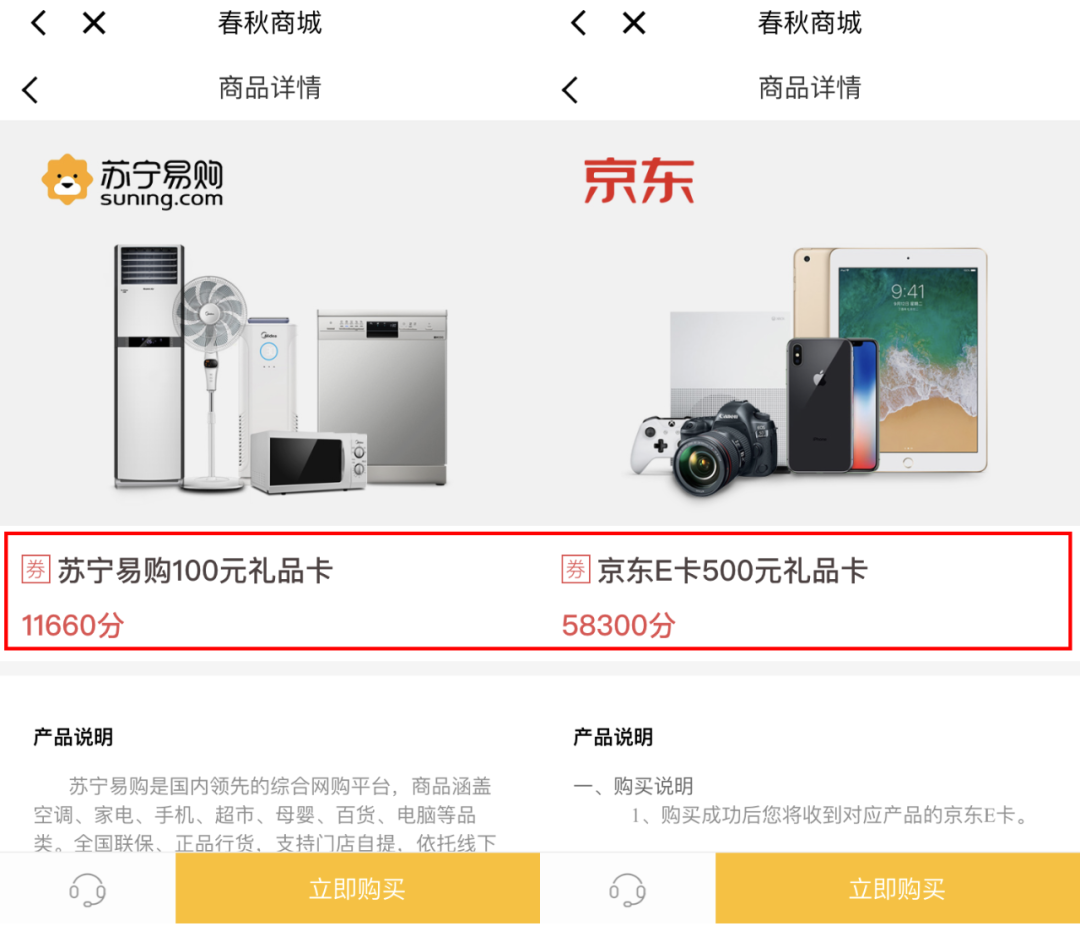This screenshot has width=1080, height=926.
Task: Open customer service headset on Suning page
Action: [x=87, y=889]
